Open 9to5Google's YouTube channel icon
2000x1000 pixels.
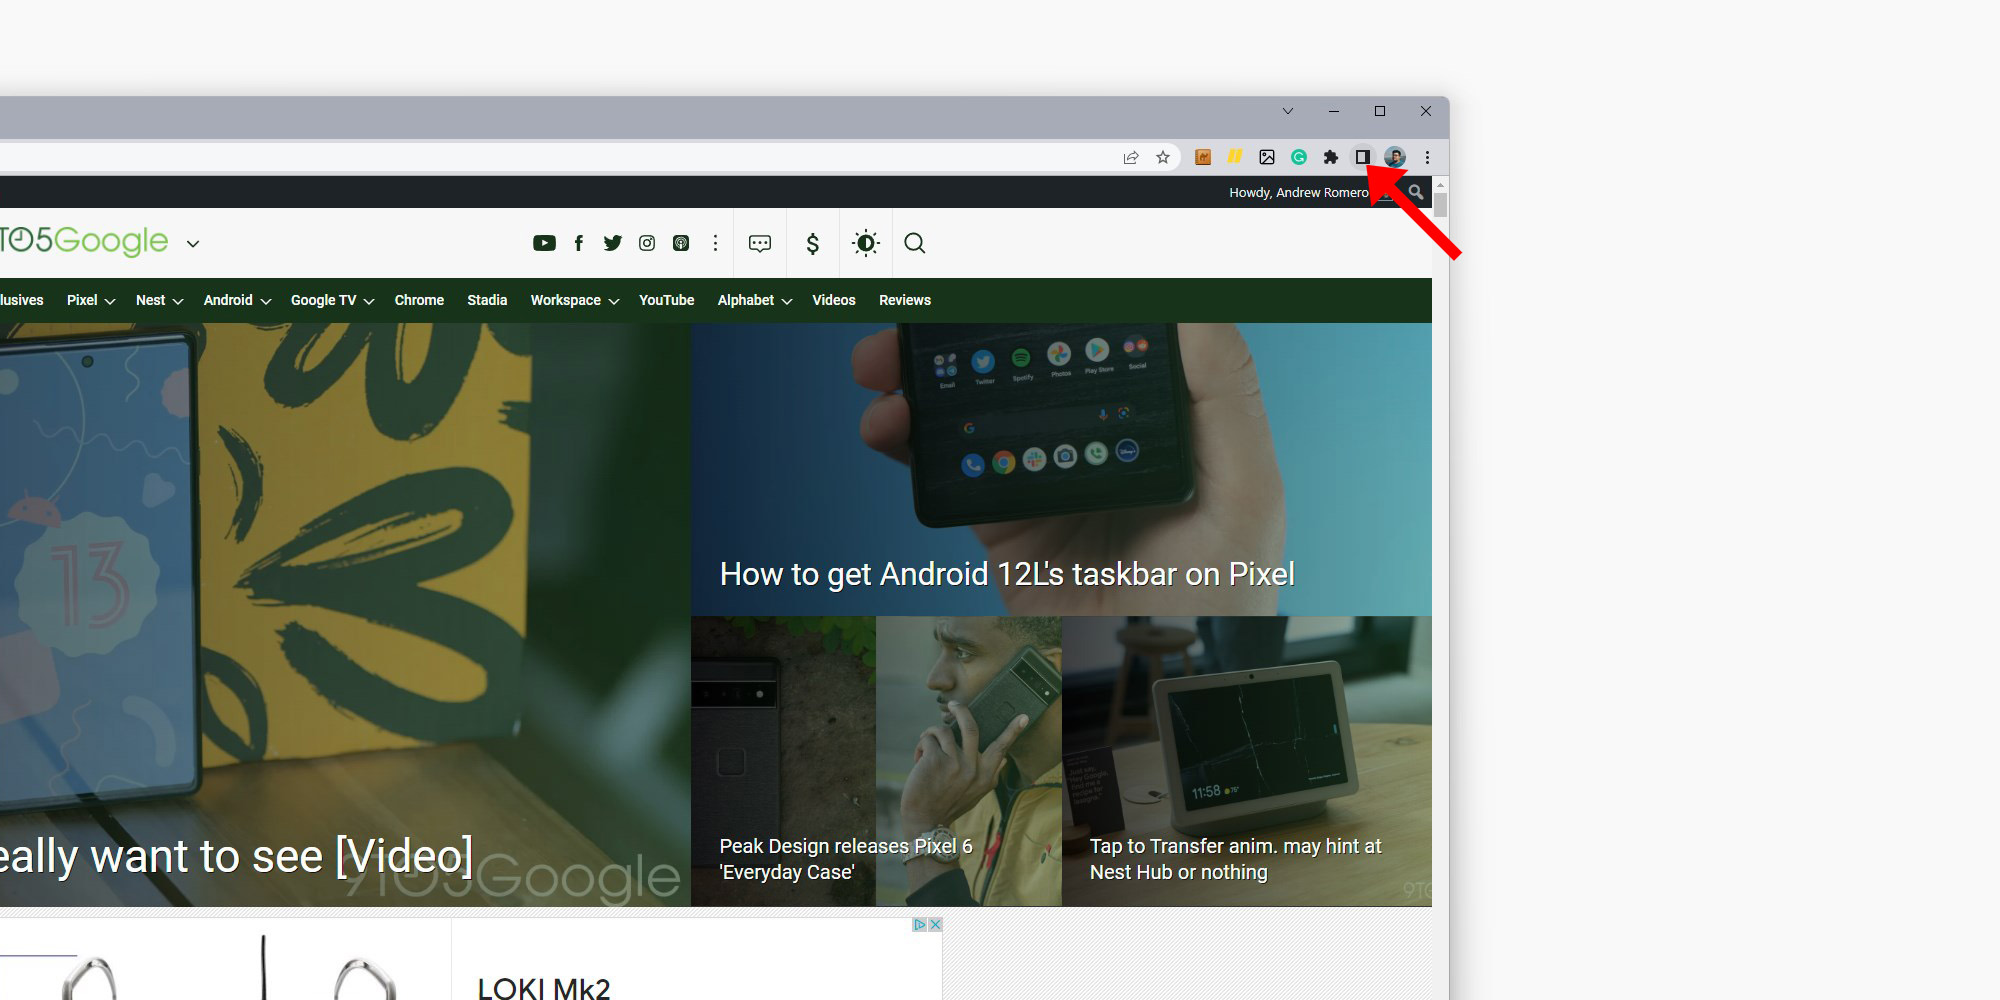(x=544, y=243)
